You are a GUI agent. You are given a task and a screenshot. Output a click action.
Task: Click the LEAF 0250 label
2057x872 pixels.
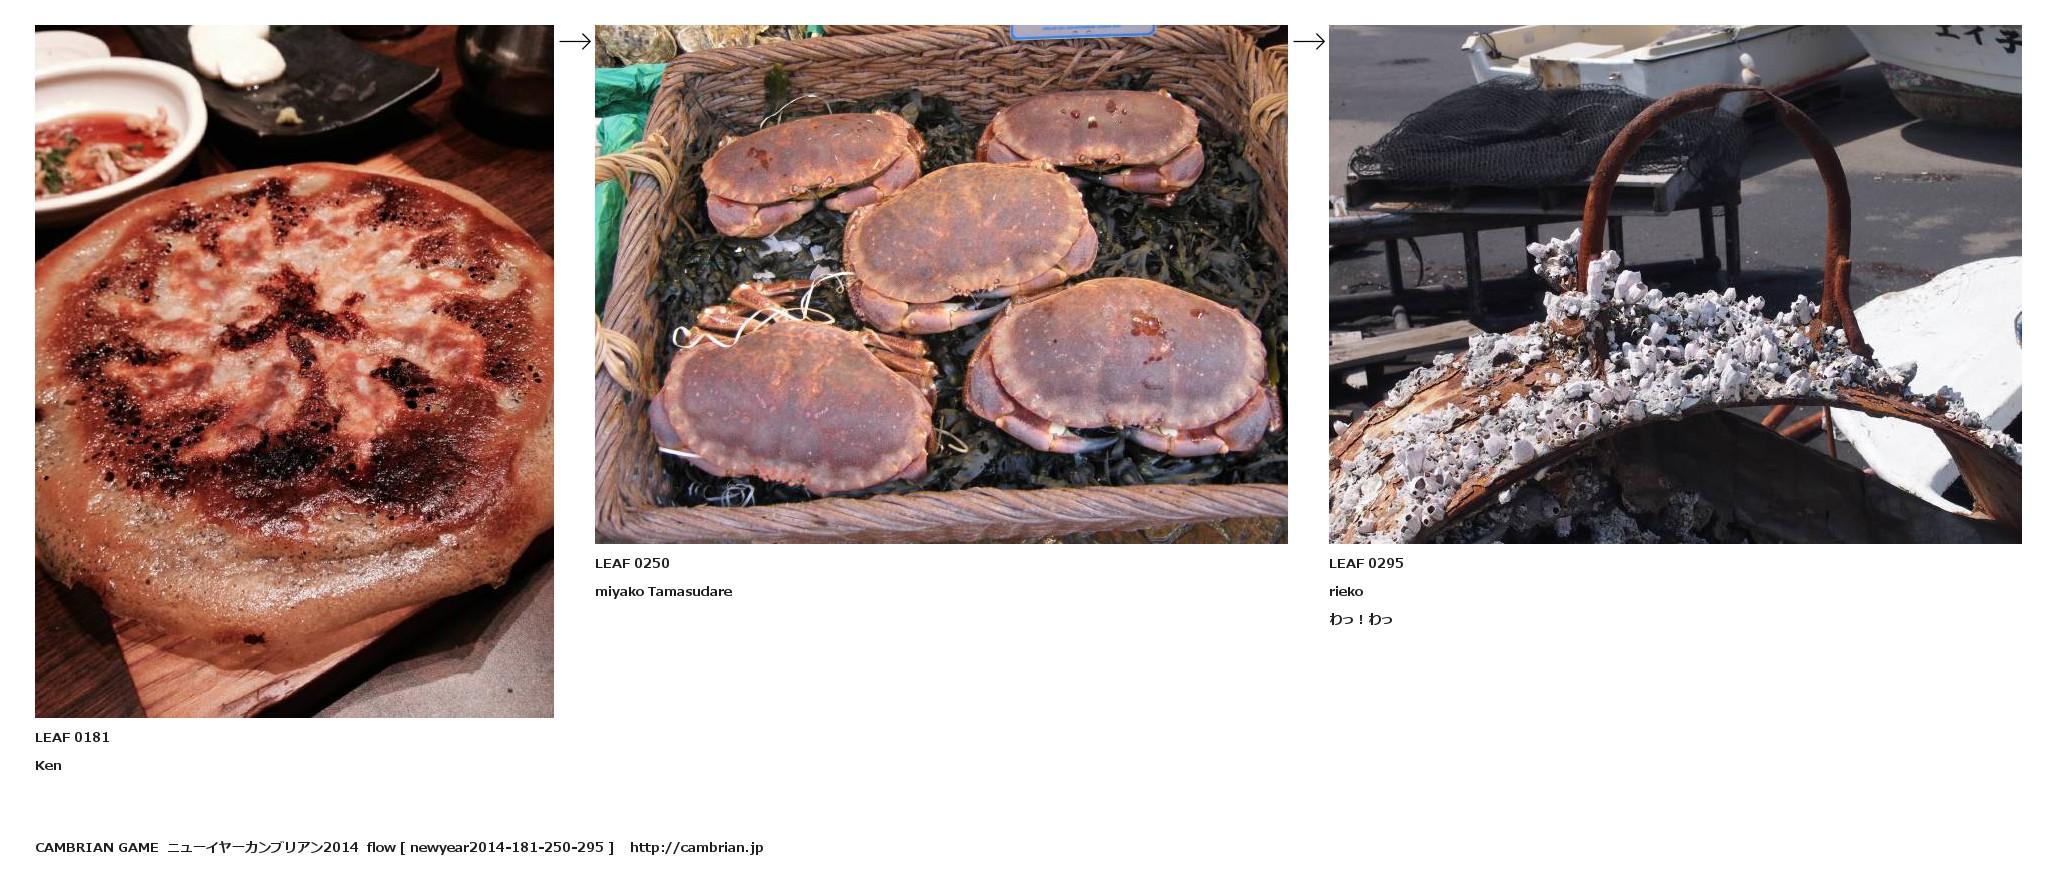[x=632, y=563]
